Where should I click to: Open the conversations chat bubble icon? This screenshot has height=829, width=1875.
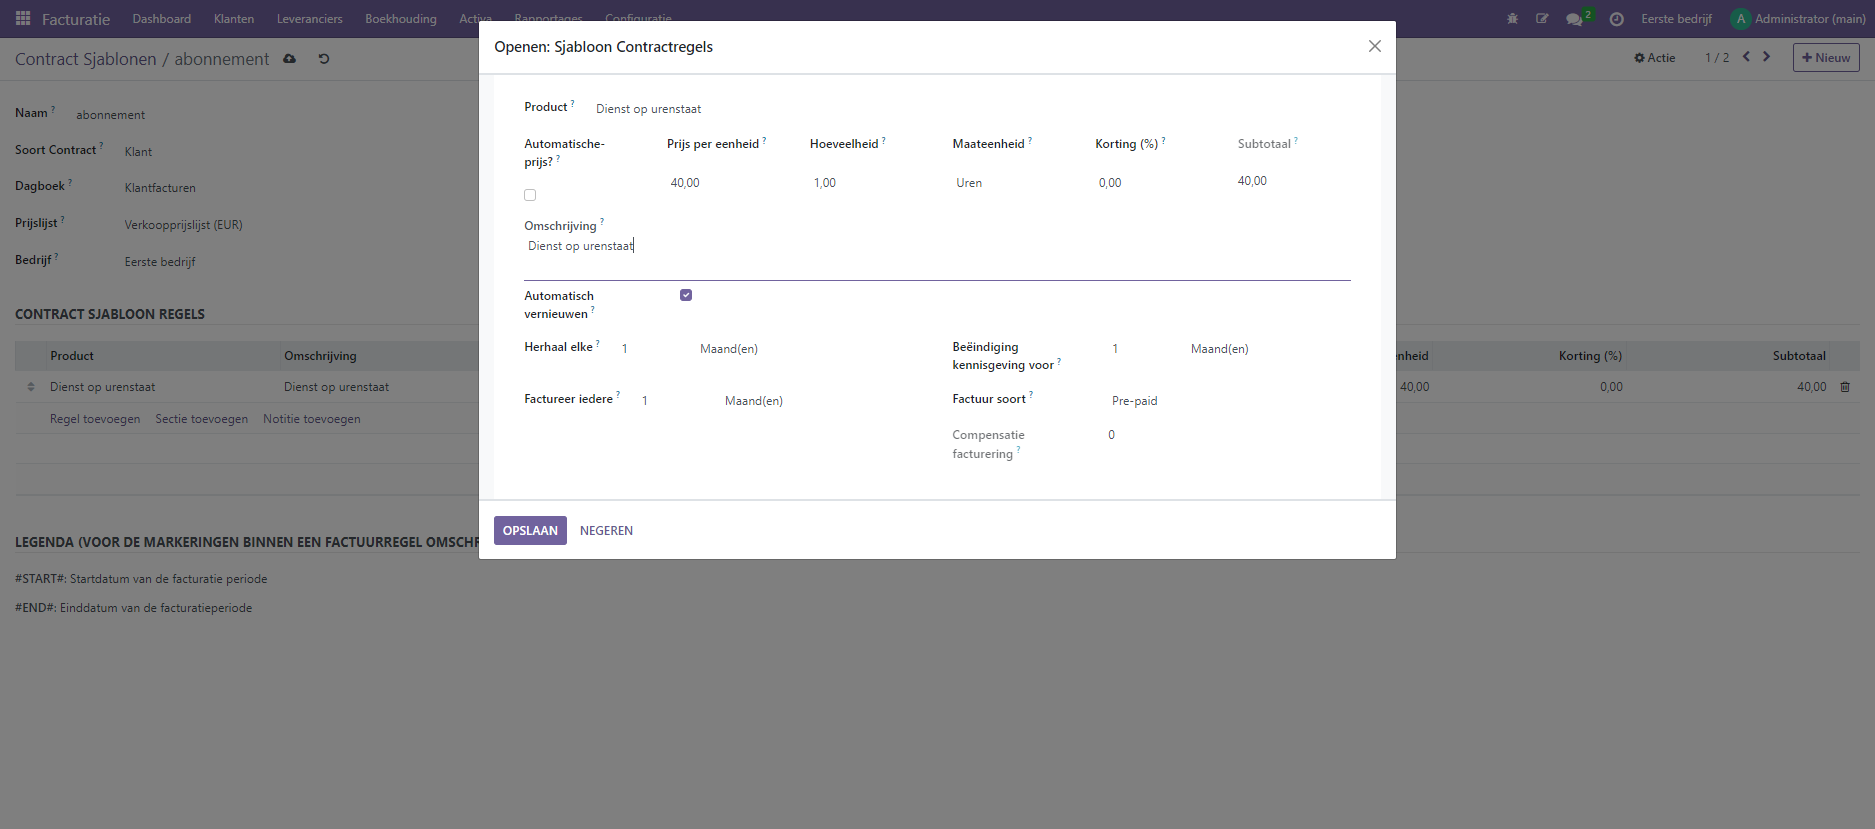pyautogui.click(x=1574, y=19)
